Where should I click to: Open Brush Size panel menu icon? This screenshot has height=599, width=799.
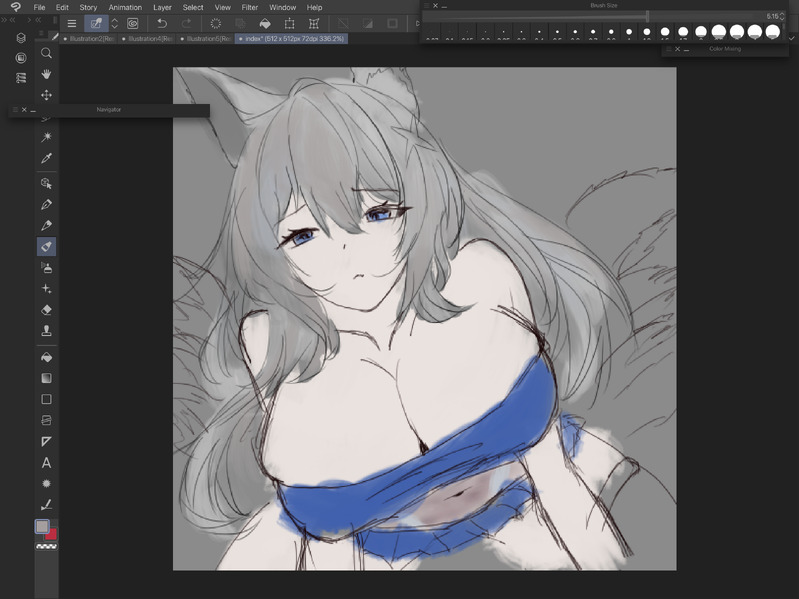pos(427,6)
